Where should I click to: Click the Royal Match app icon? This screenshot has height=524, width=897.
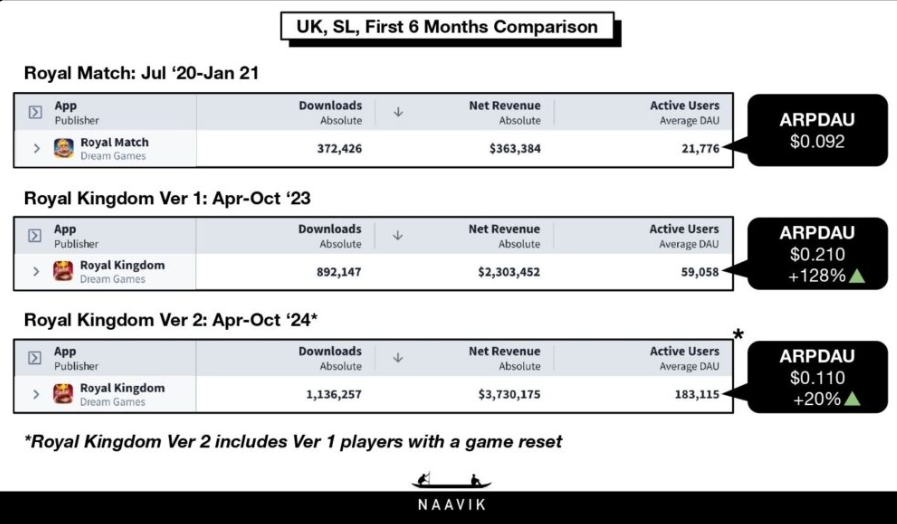(63, 148)
